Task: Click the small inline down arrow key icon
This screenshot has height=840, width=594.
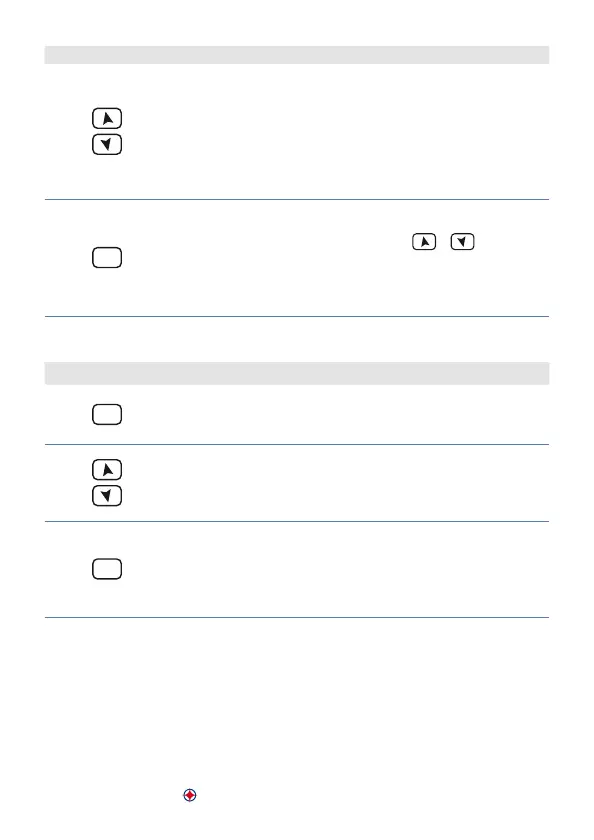Action: (x=462, y=242)
